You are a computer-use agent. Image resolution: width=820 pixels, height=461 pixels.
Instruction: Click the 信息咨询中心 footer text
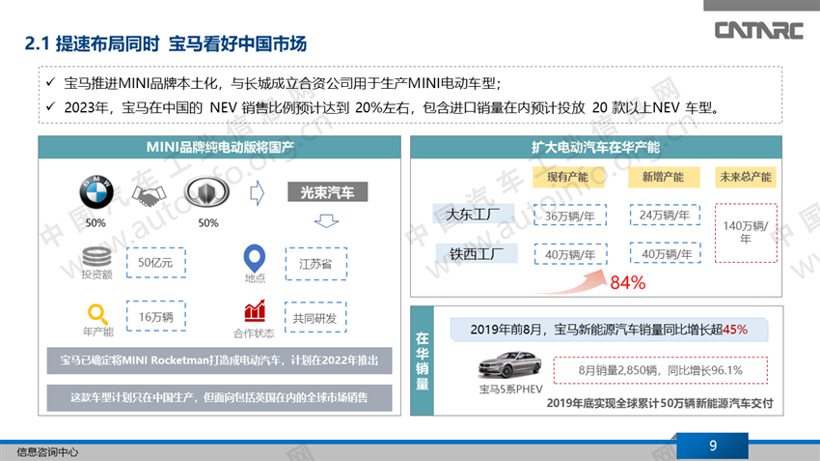[x=47, y=452]
